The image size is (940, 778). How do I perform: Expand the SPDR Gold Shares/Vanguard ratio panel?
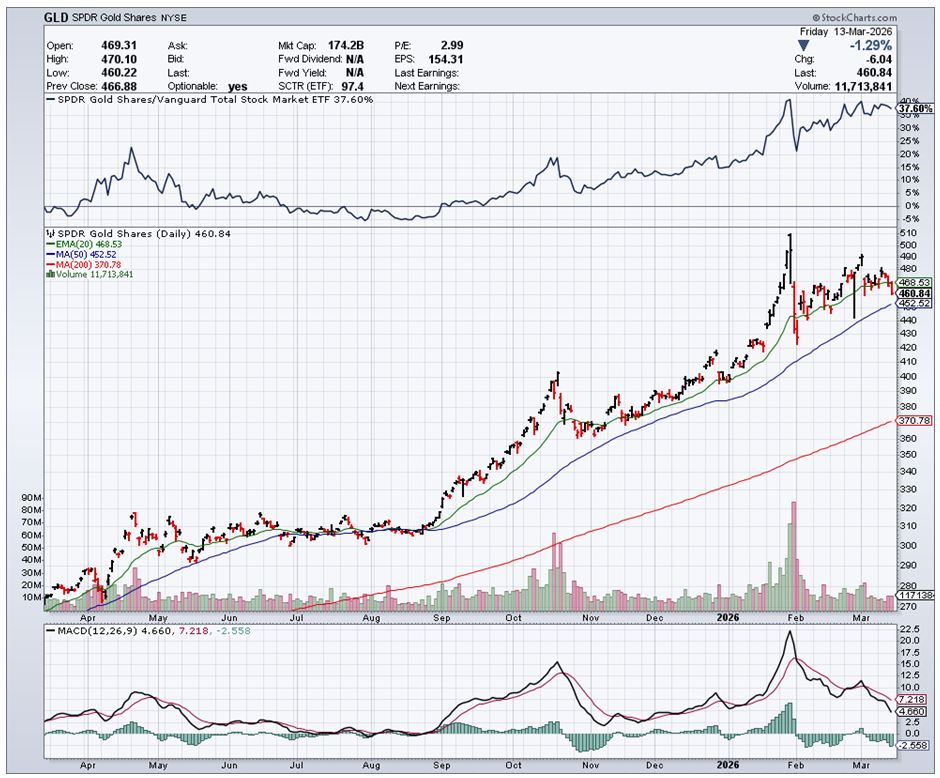click(x=213, y=100)
